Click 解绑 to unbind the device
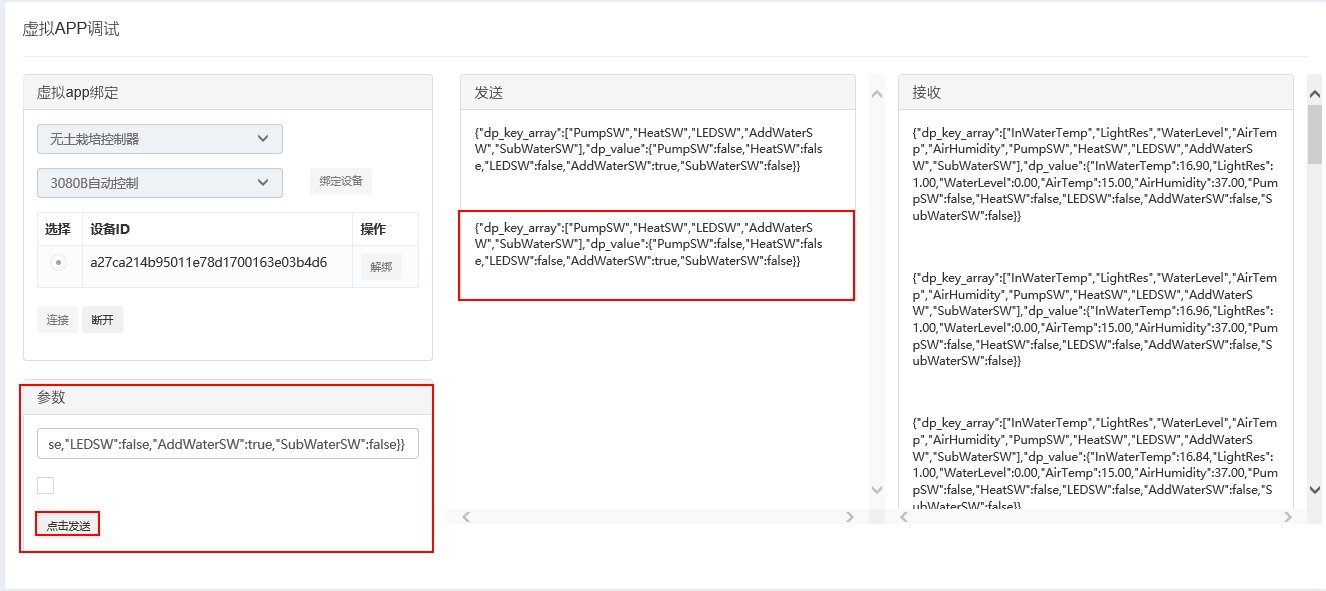 coord(381,267)
